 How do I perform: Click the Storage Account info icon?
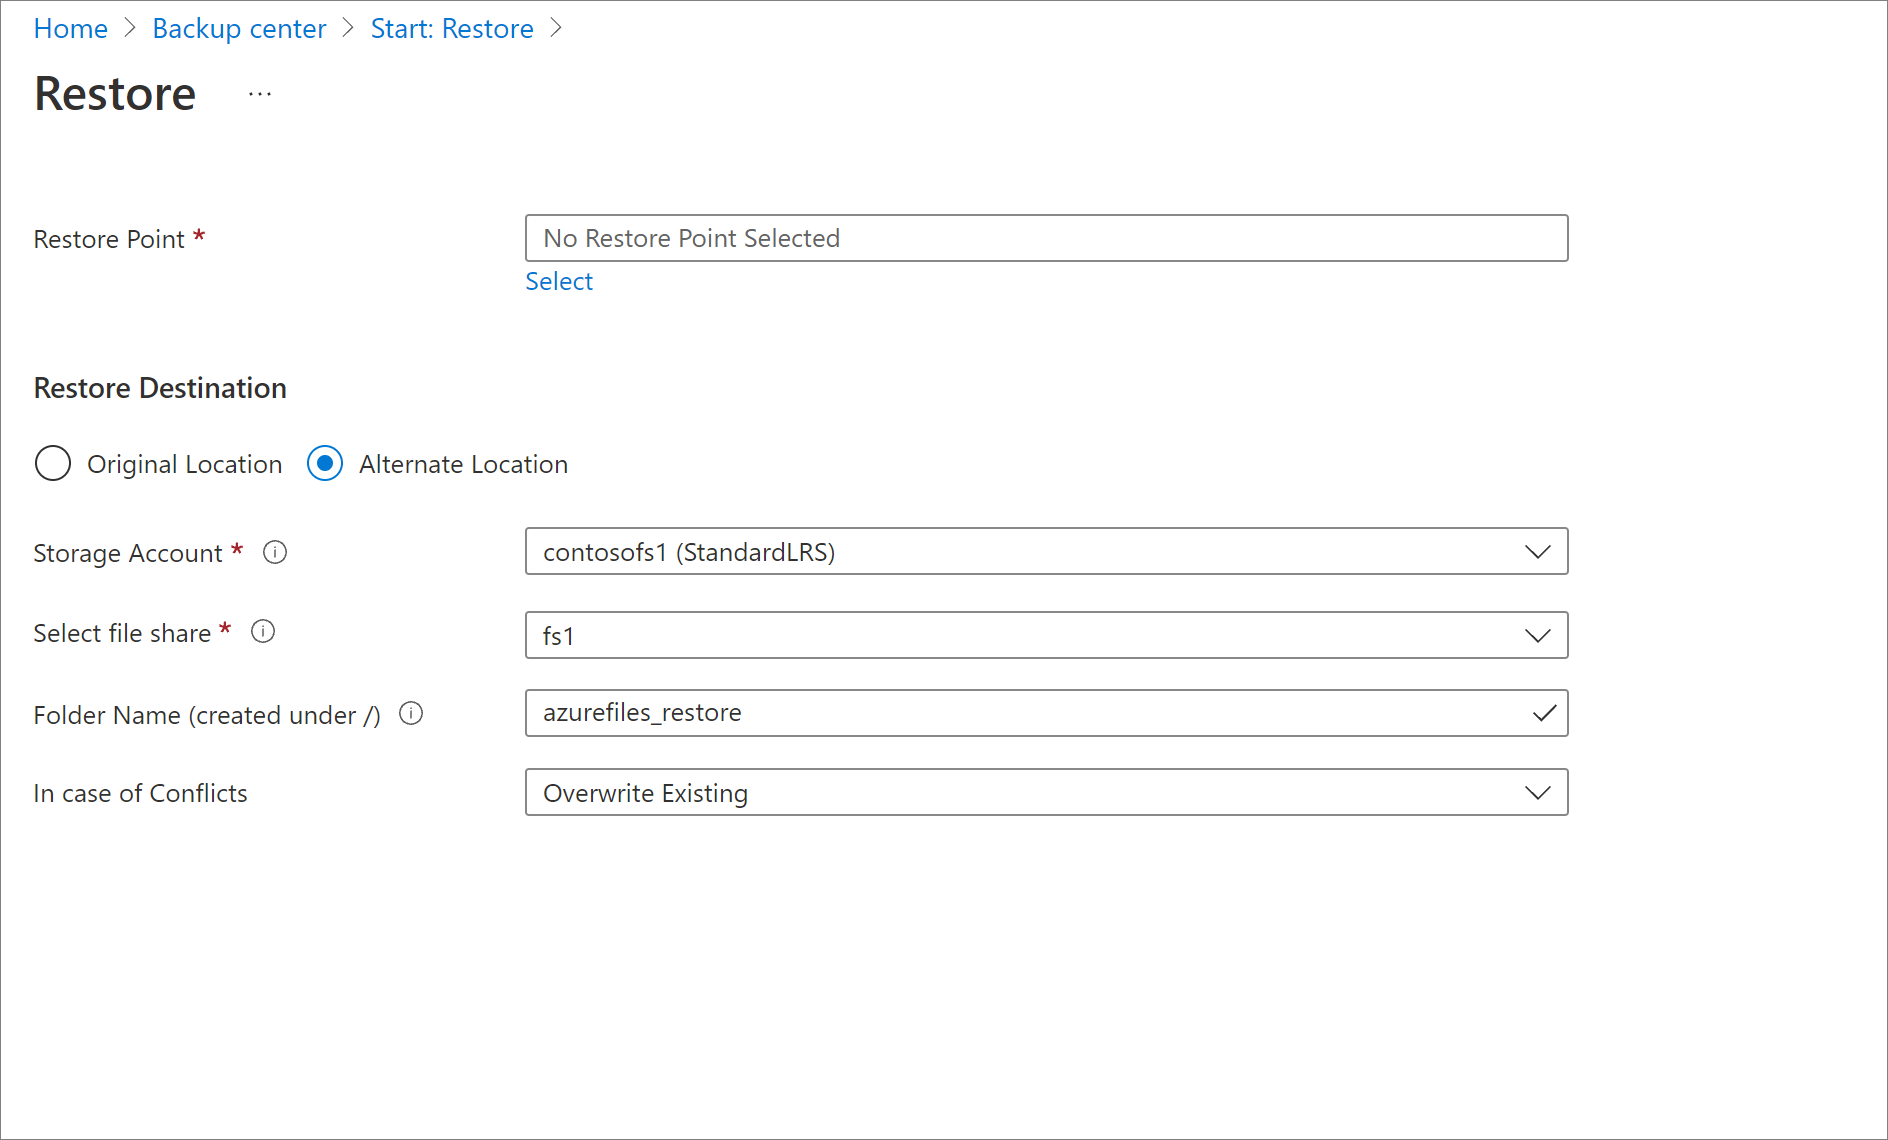pos(275,552)
